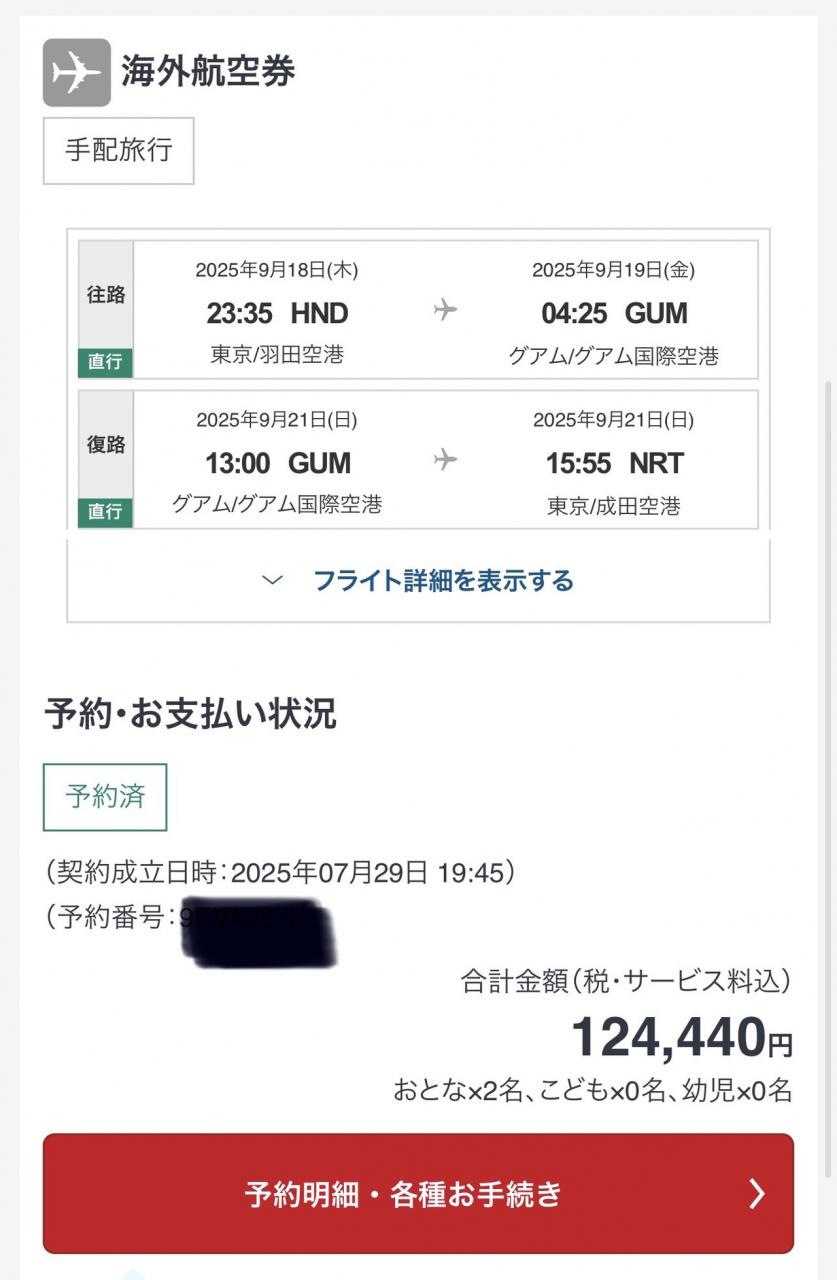Viewport: 837px width, 1280px height.
Task: Click the 23:35 HND departure time
Action: 277,314
